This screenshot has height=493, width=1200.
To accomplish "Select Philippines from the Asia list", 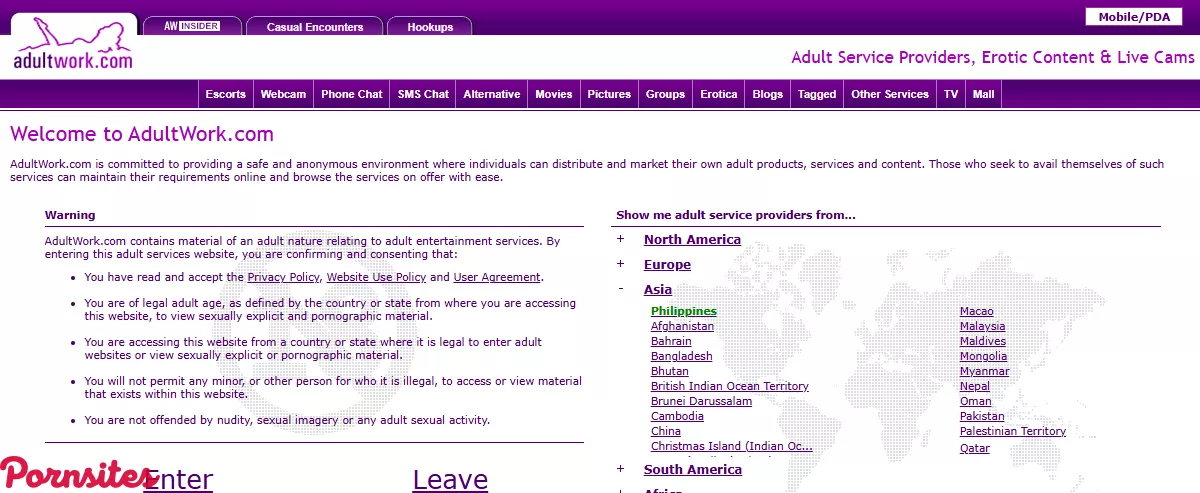I will (x=683, y=311).
